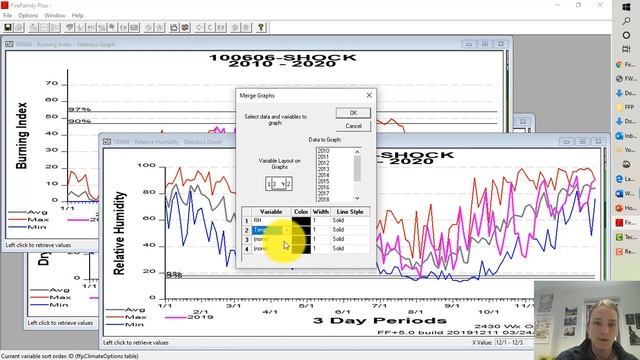Click row 1 black color swatch

[x=301, y=220]
